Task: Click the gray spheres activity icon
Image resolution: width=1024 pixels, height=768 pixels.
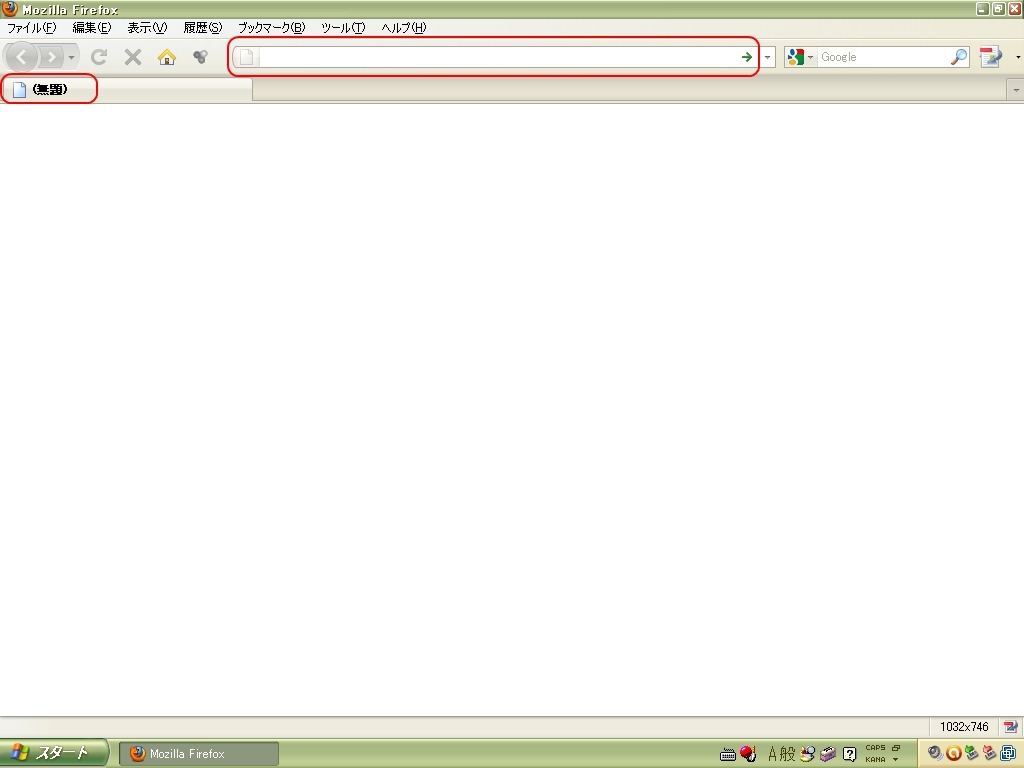Action: coord(200,57)
